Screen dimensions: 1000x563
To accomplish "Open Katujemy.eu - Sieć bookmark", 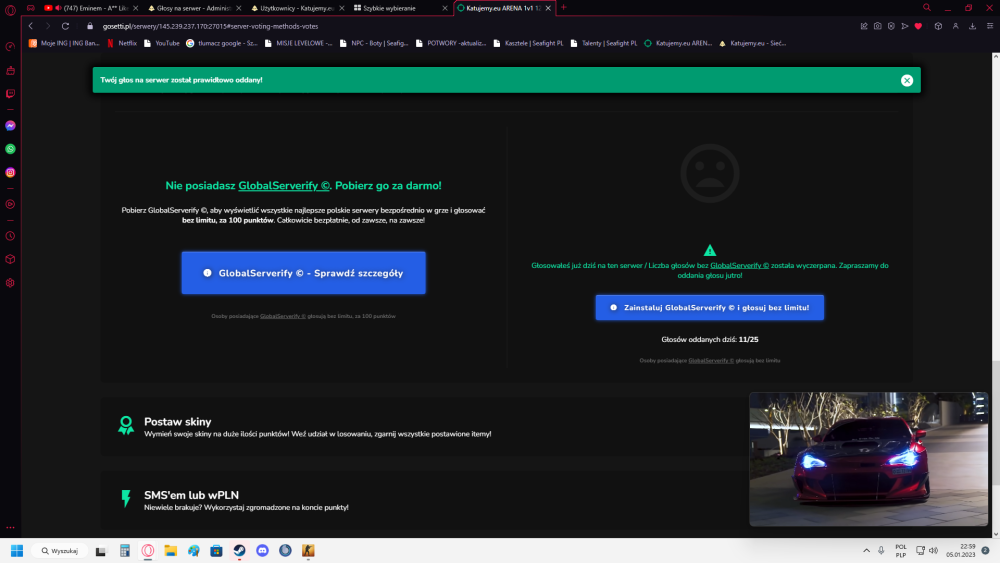I will tap(752, 43).
